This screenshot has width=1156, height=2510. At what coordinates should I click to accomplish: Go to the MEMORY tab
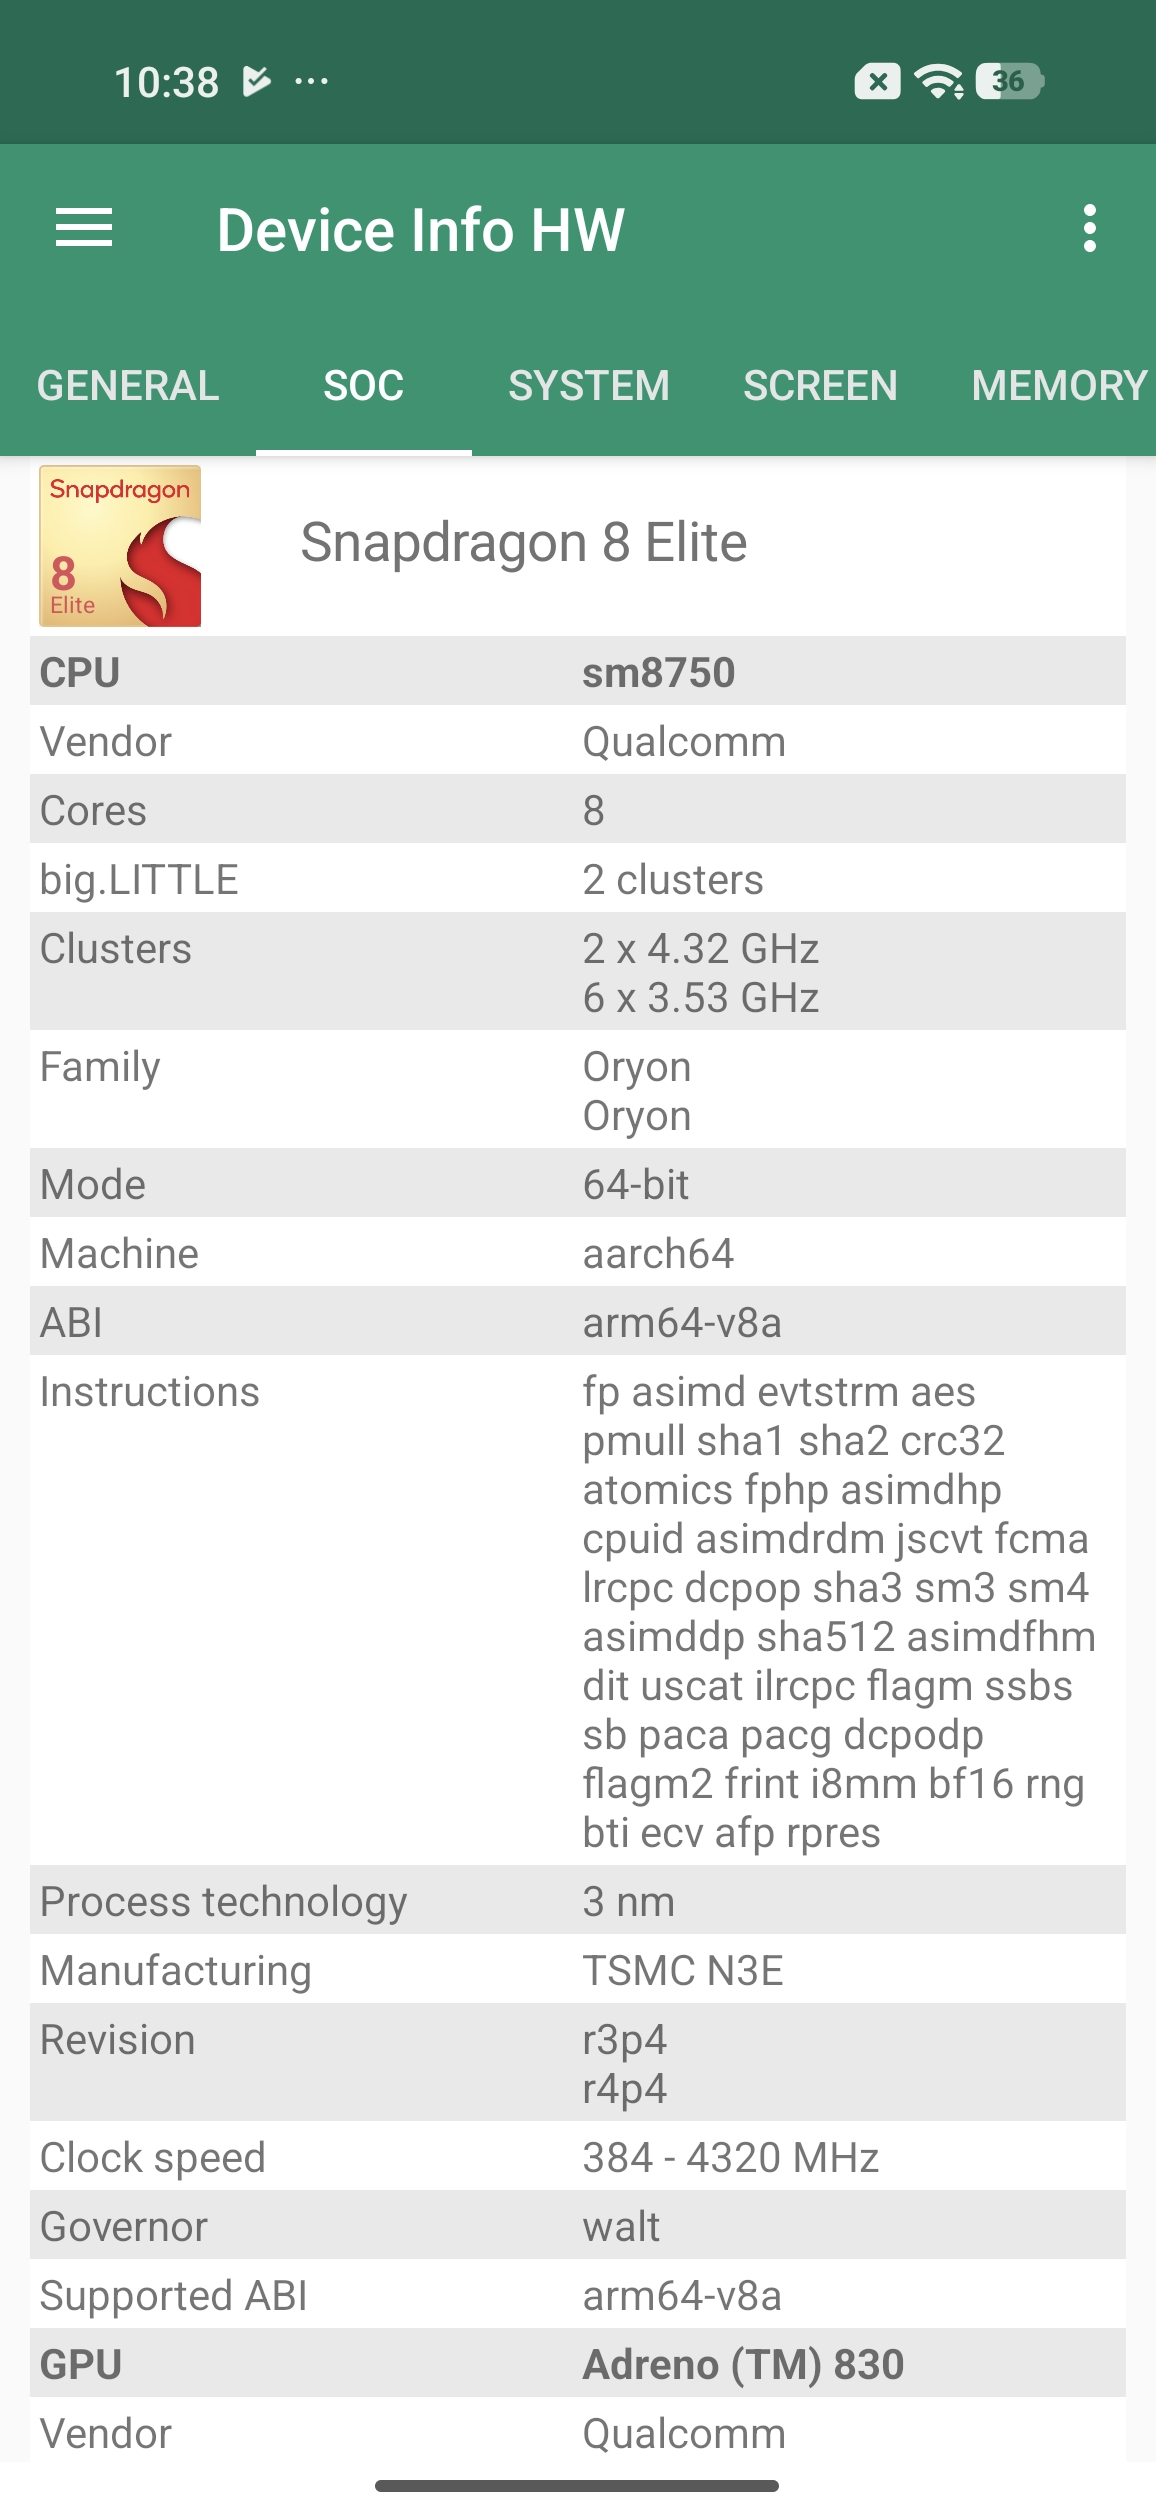pyautogui.click(x=1058, y=386)
